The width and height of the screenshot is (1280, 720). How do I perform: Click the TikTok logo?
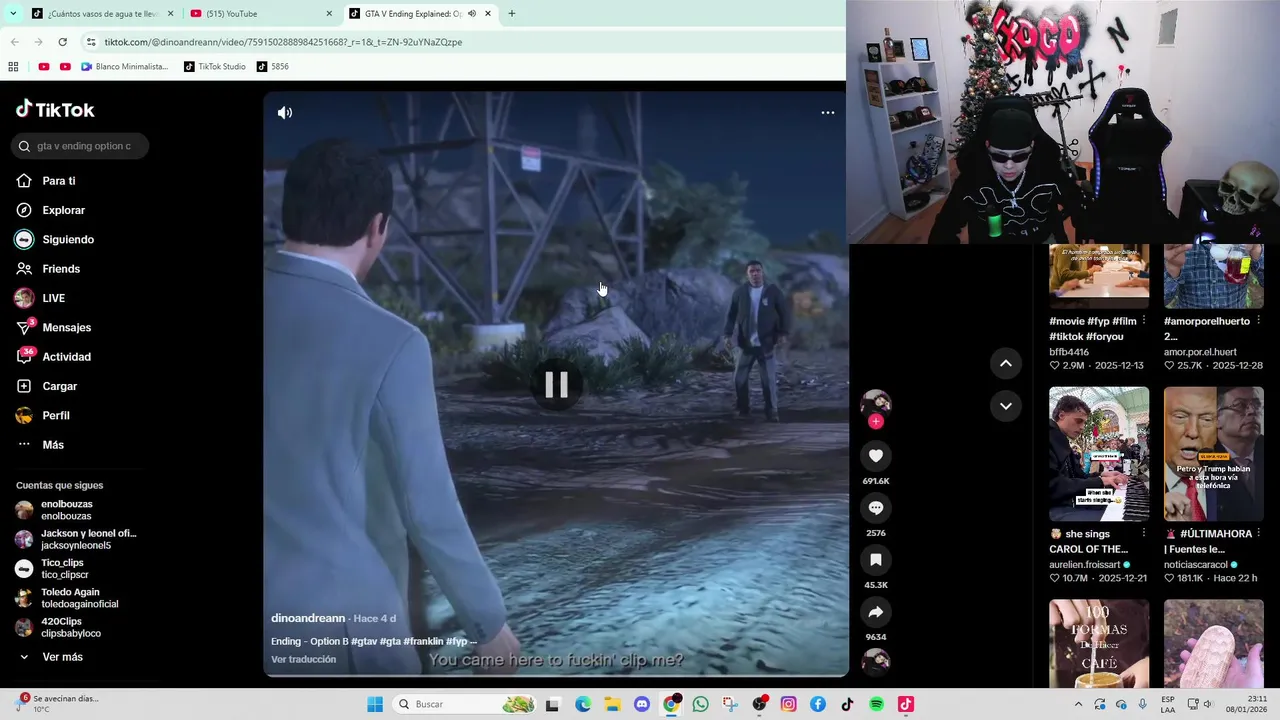55,109
